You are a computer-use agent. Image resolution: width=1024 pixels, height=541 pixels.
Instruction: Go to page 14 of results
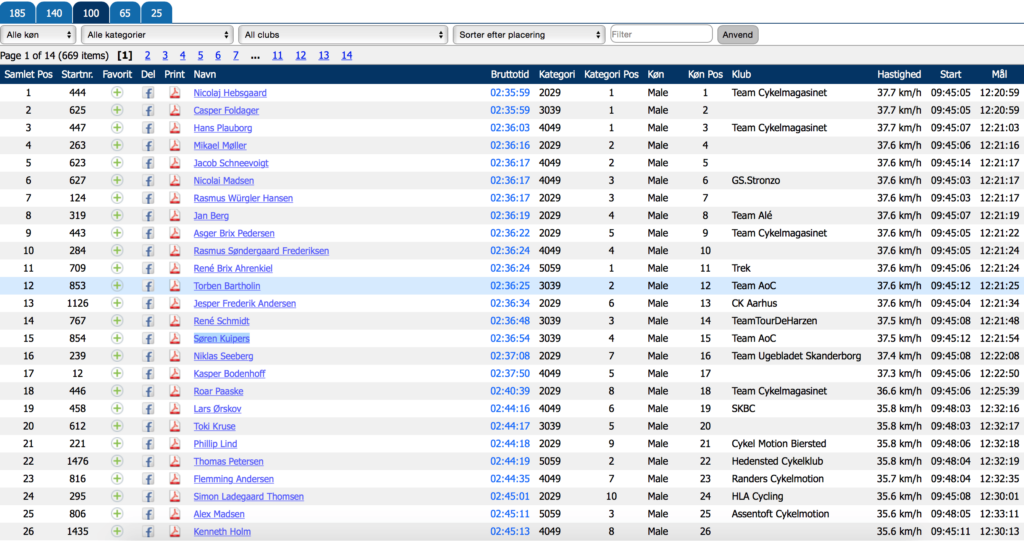pos(346,56)
